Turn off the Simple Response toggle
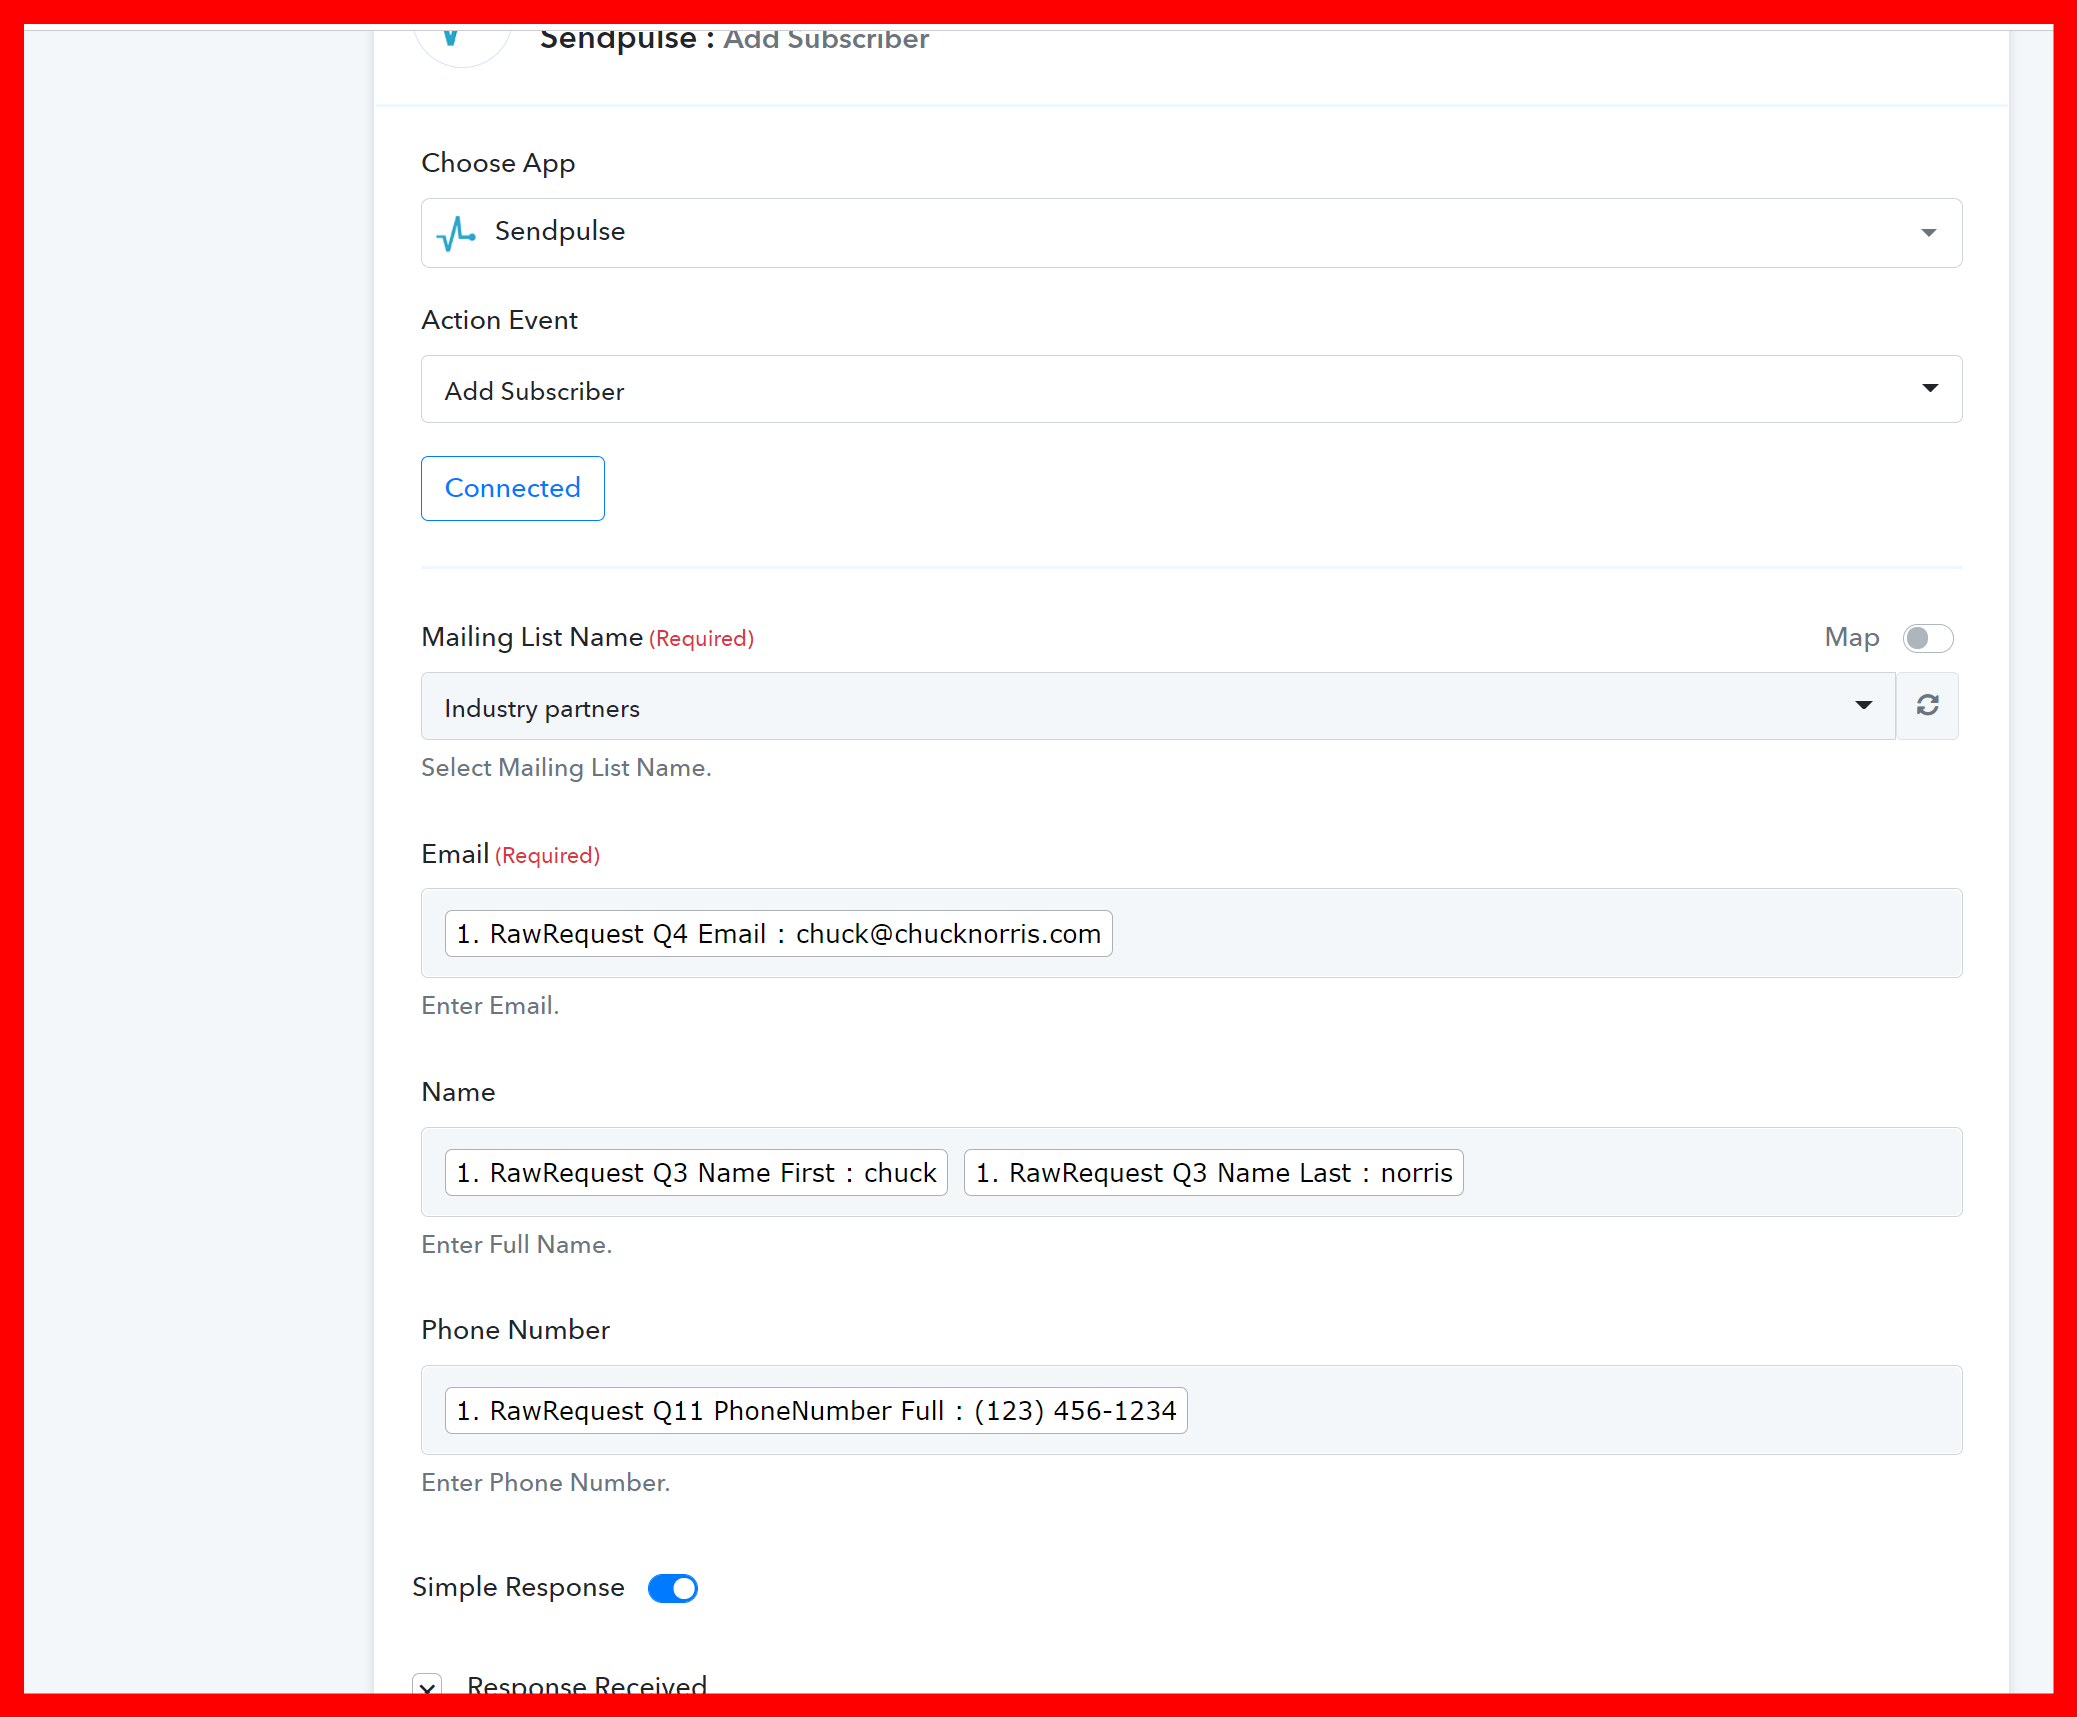 [x=673, y=1588]
